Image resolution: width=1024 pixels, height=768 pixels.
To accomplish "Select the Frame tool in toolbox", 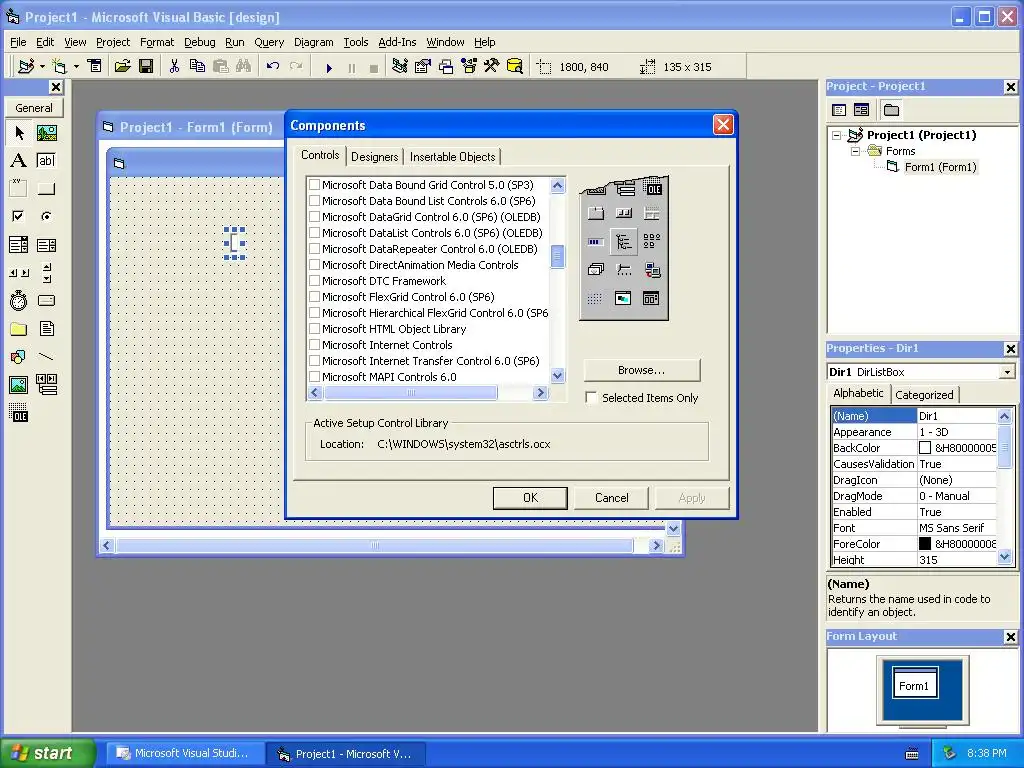I will tap(19, 189).
